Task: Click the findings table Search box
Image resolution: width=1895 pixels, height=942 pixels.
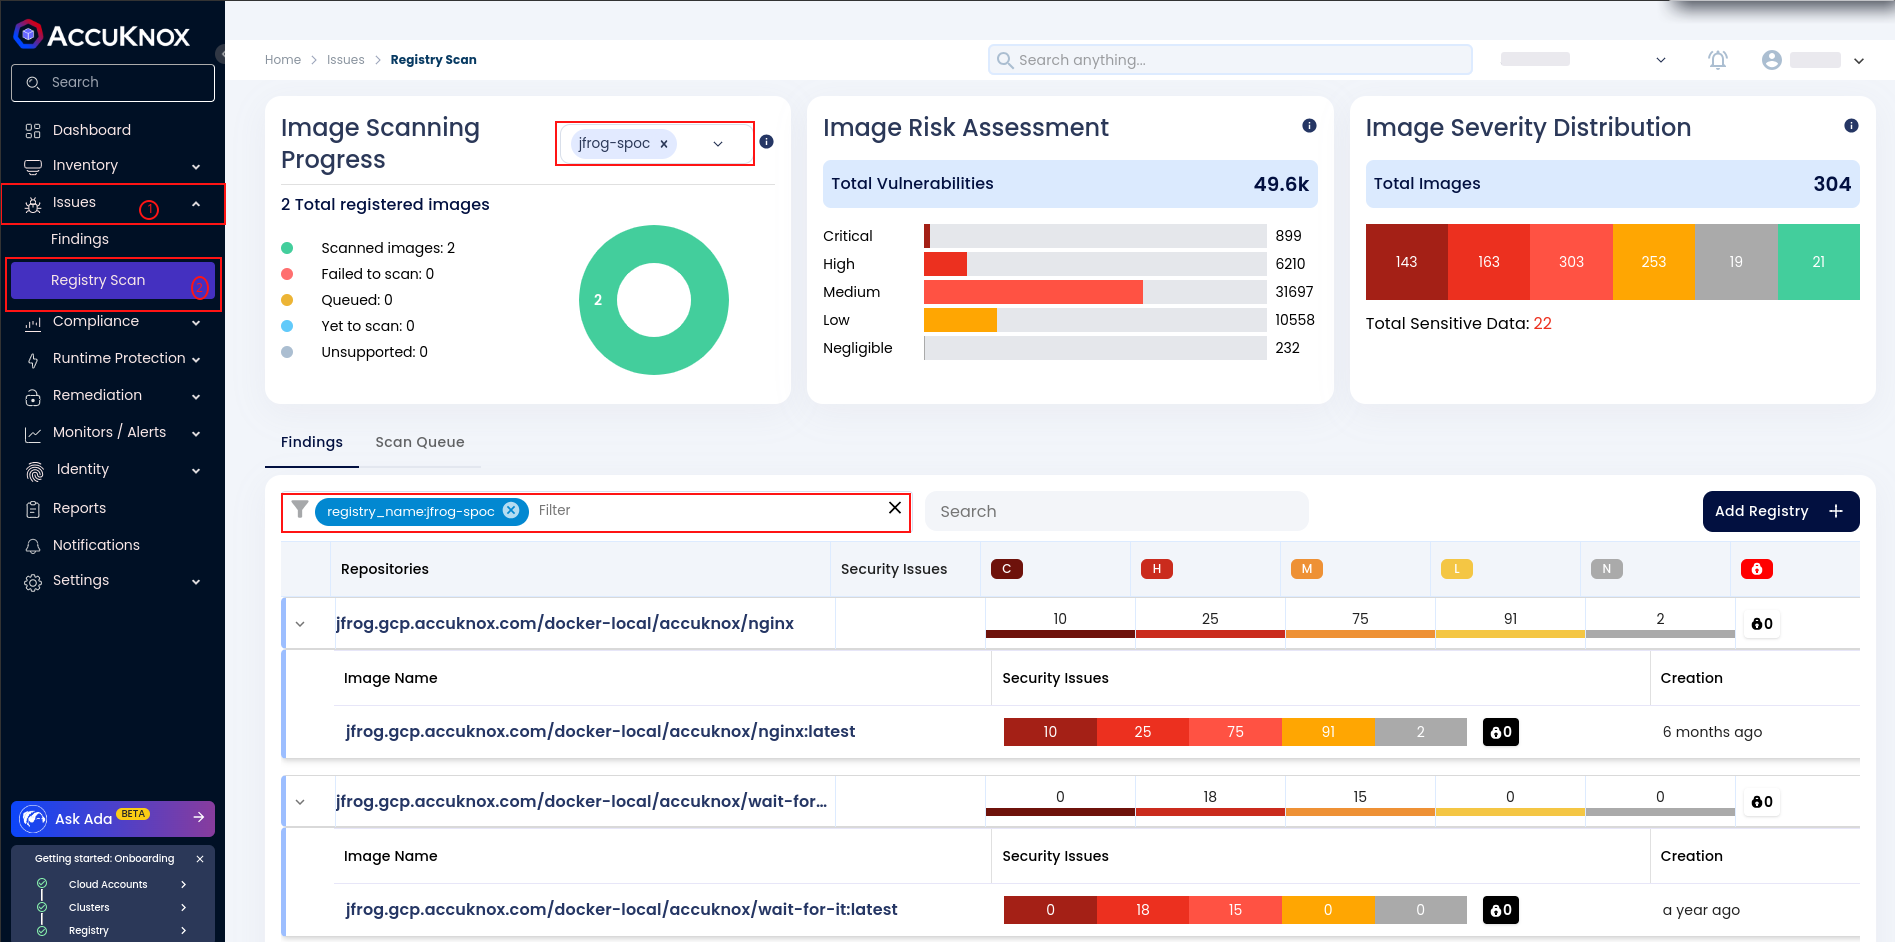Action: click(1117, 511)
